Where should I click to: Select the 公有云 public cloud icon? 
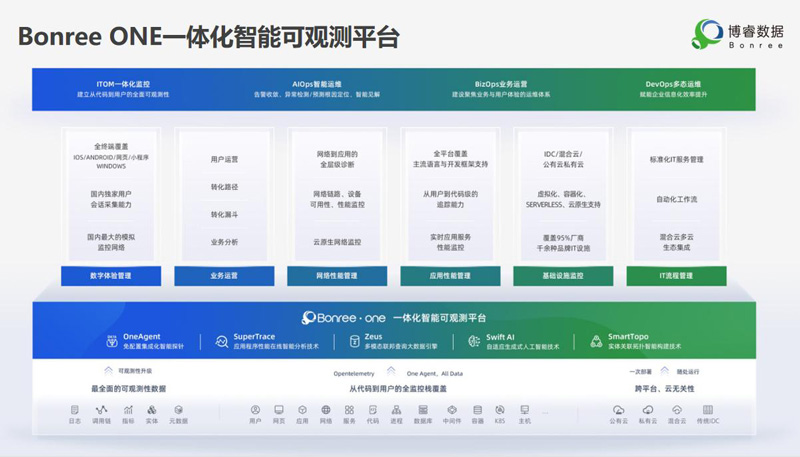(x=618, y=410)
